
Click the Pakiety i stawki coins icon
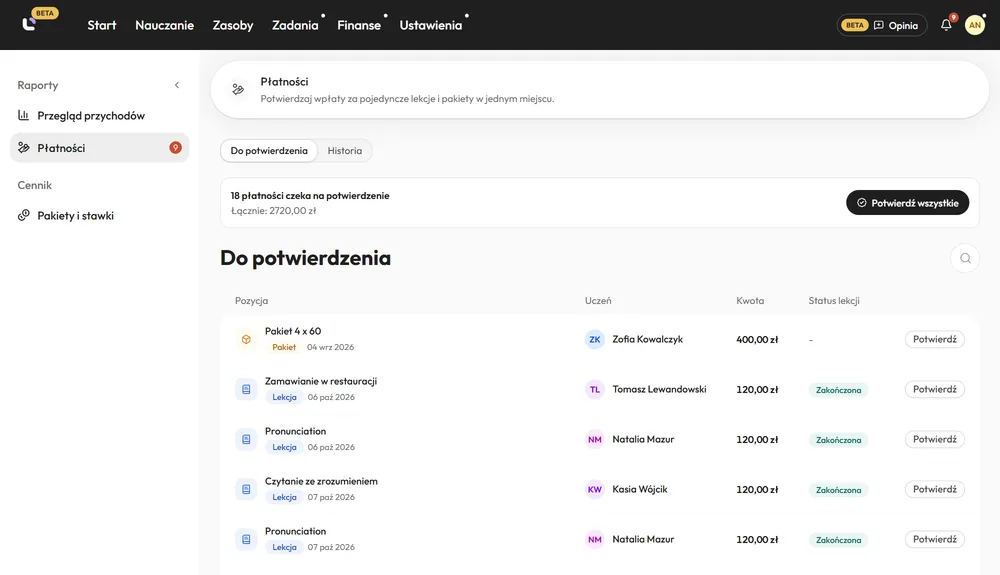coord(24,215)
